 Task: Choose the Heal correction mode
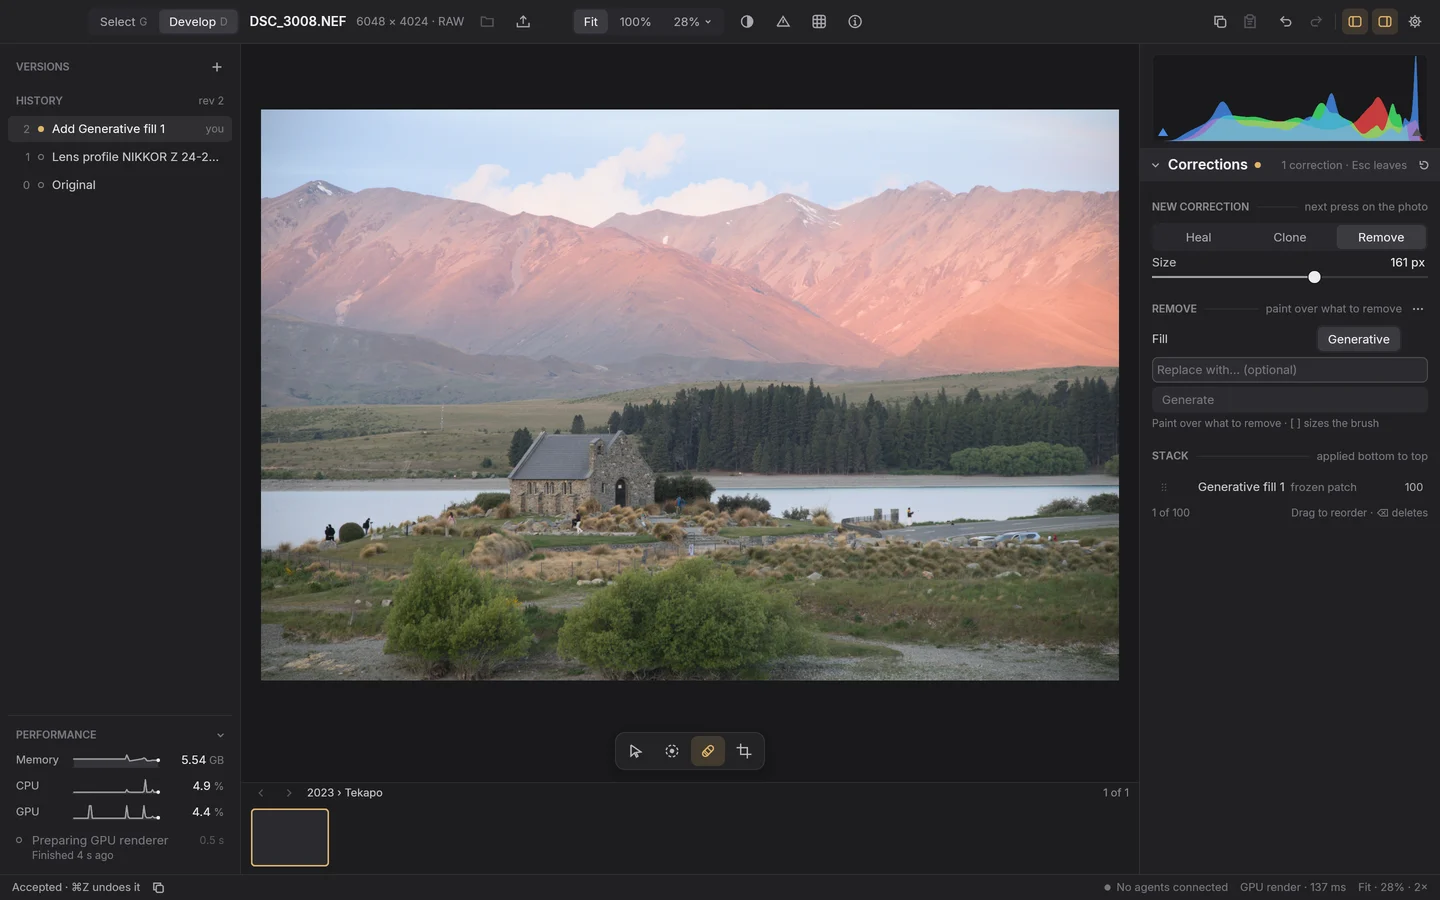click(1198, 237)
